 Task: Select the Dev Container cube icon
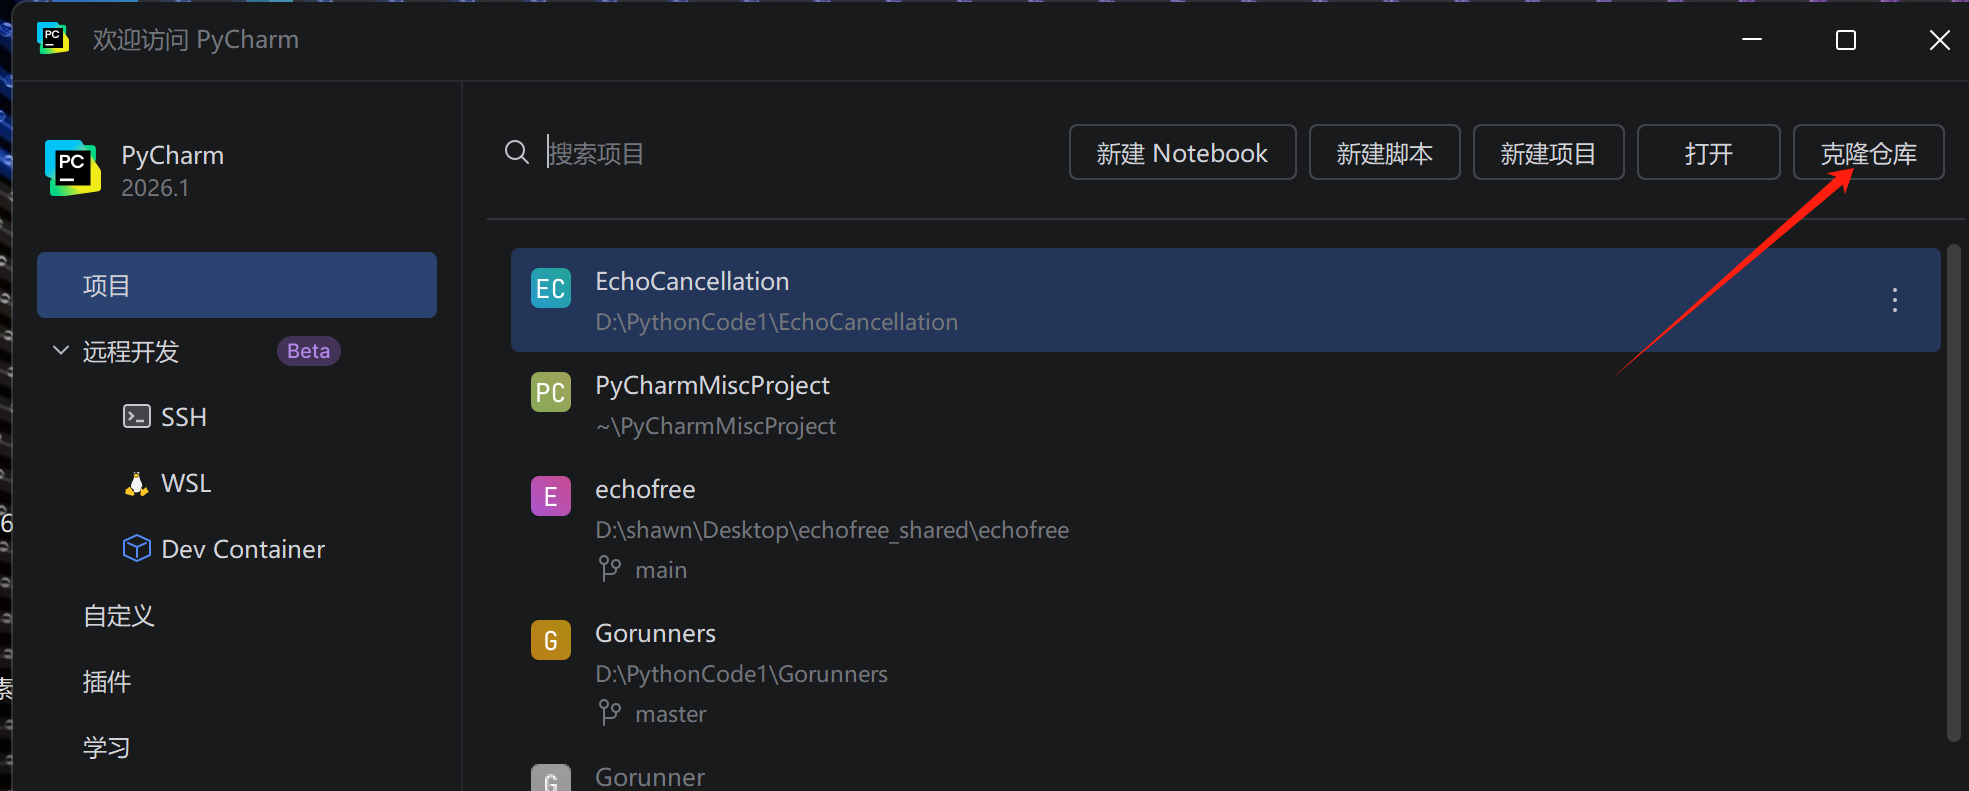pos(136,548)
